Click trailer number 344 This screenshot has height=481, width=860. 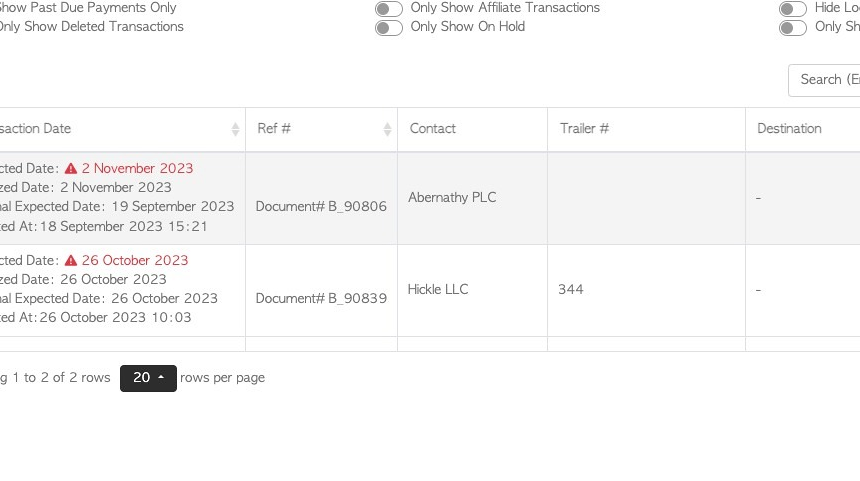[571, 290]
